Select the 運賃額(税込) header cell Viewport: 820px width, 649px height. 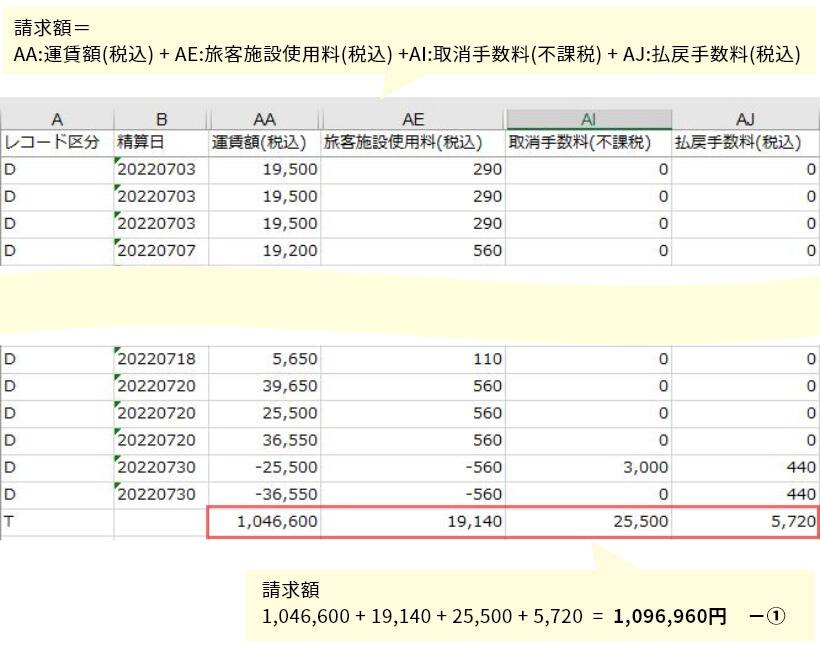pos(264,143)
